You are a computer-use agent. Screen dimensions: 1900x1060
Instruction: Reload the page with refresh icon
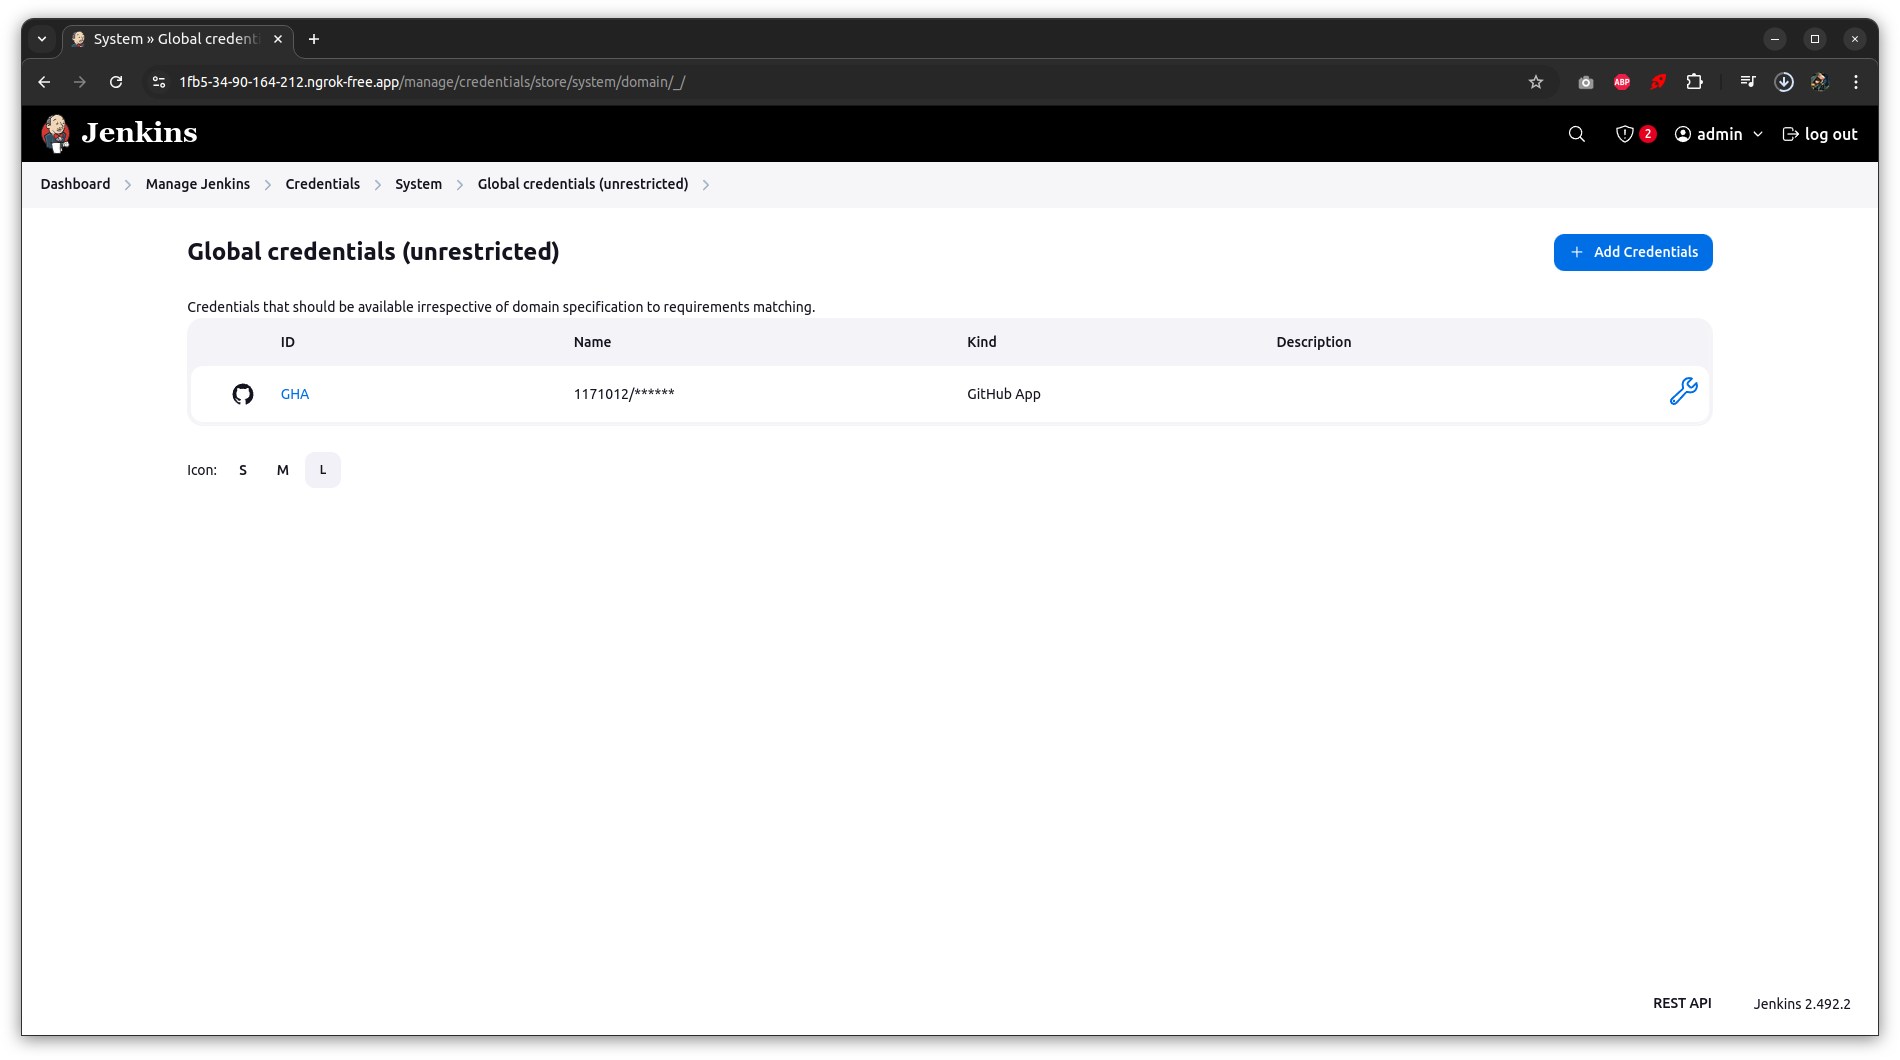116,82
